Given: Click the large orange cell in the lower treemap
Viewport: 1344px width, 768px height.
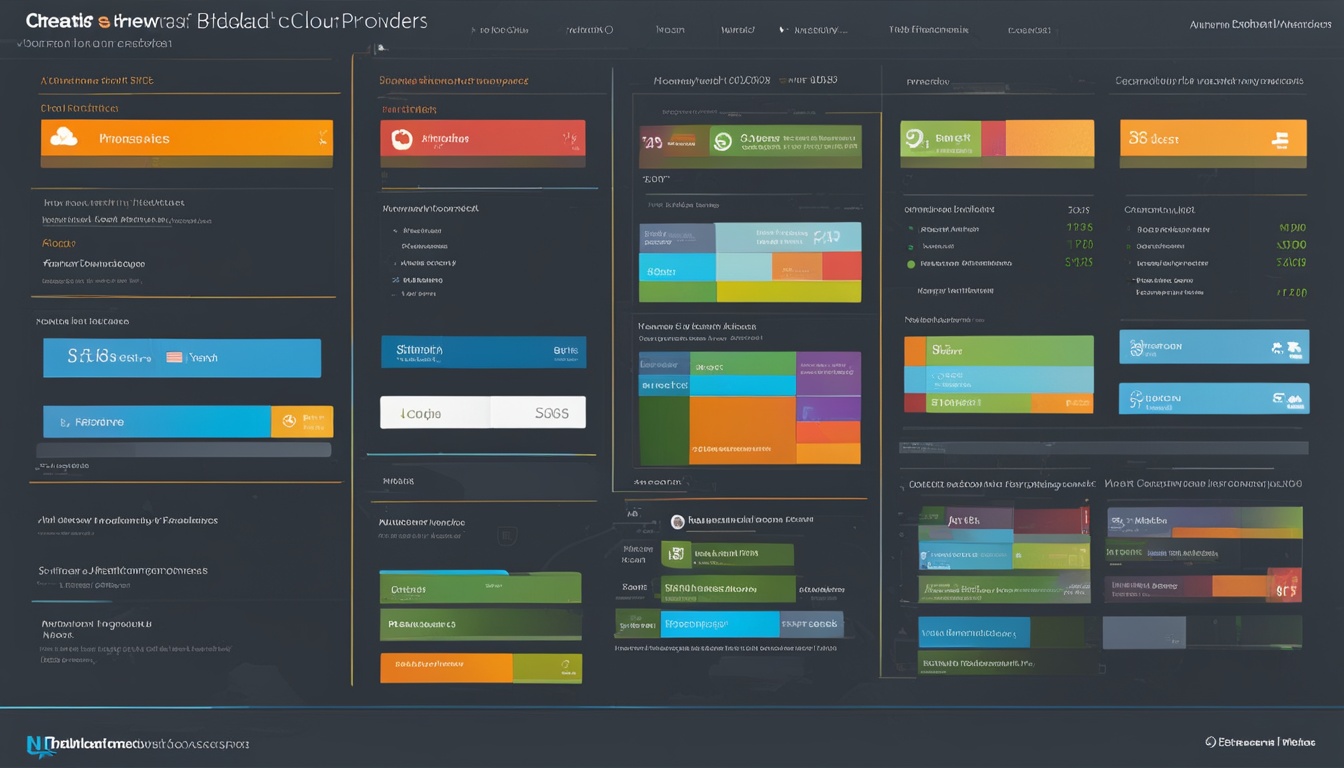Looking at the screenshot, I should click(x=743, y=430).
